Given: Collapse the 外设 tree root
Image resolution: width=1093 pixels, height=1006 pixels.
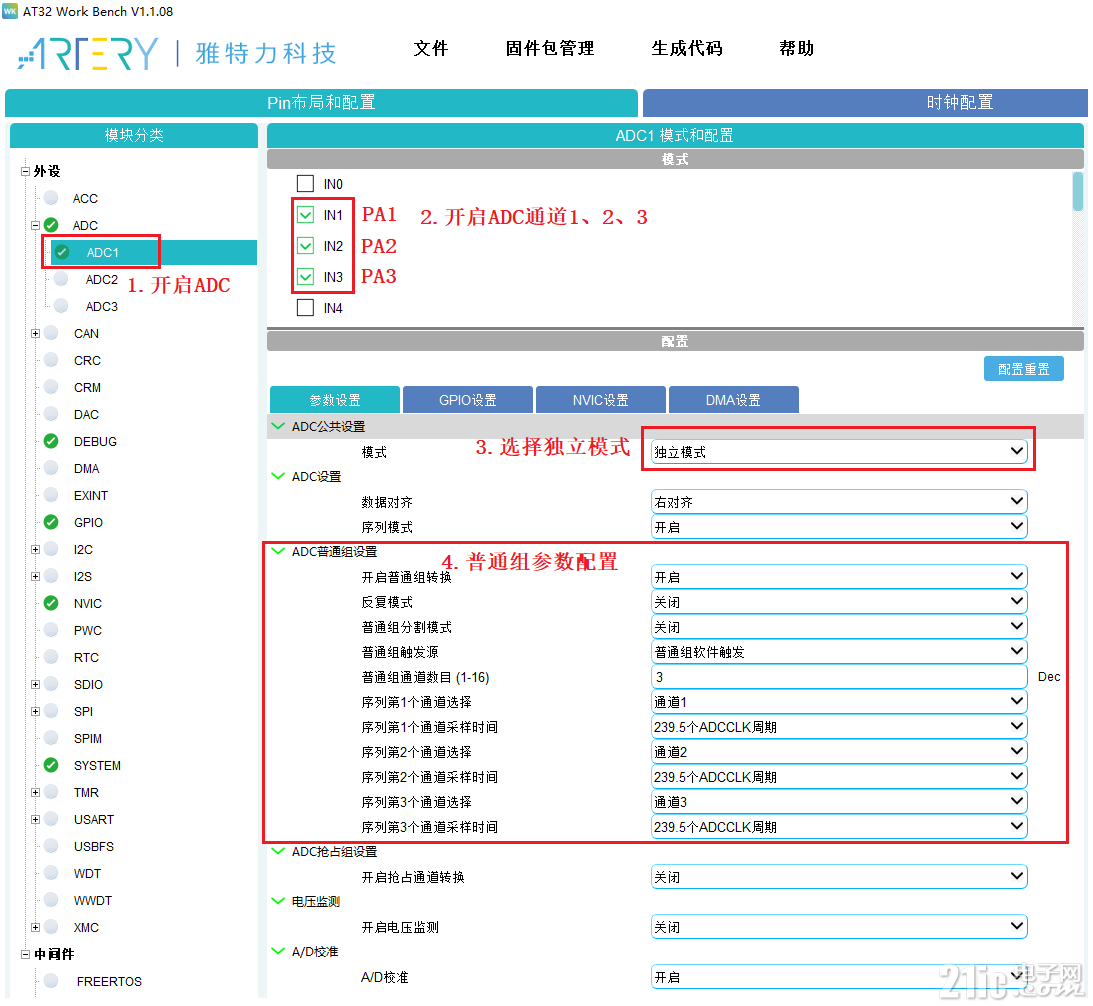Looking at the screenshot, I should point(25,172).
